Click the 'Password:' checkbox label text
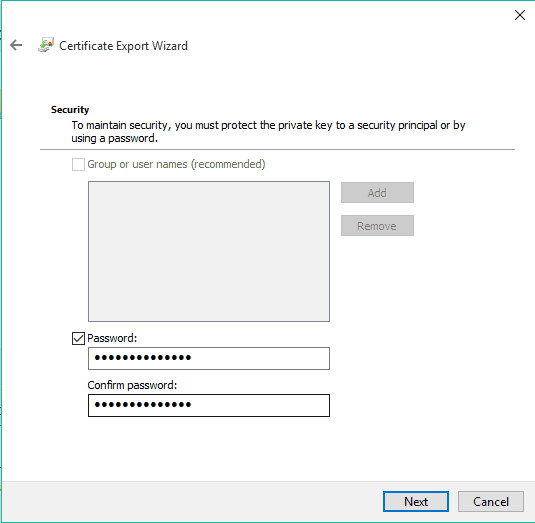This screenshot has width=535, height=523. [112, 338]
